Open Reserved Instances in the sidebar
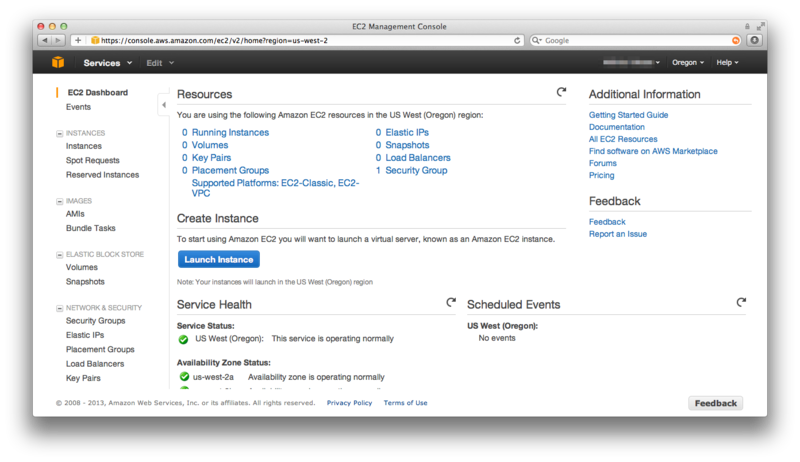The width and height of the screenshot is (800, 462). (102, 174)
